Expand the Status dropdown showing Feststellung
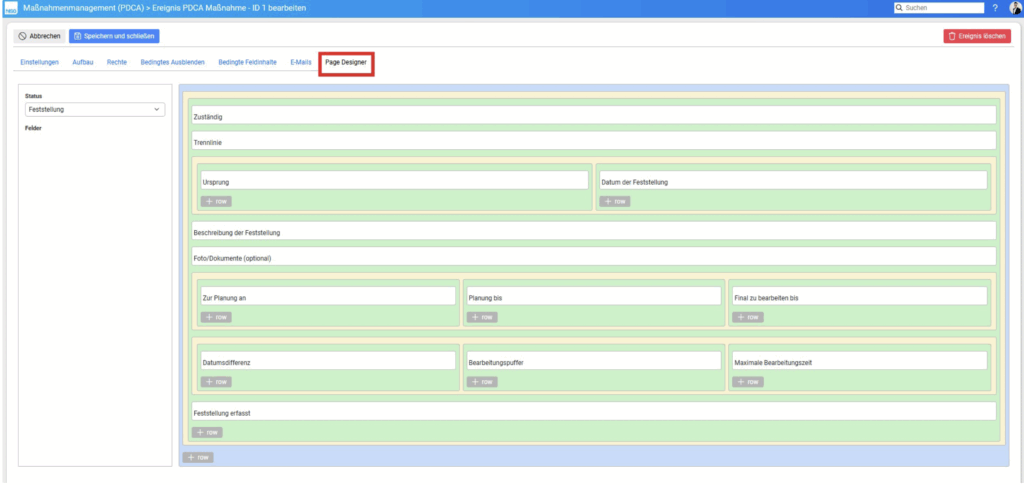Image resolution: width=1024 pixels, height=485 pixels. point(94,110)
